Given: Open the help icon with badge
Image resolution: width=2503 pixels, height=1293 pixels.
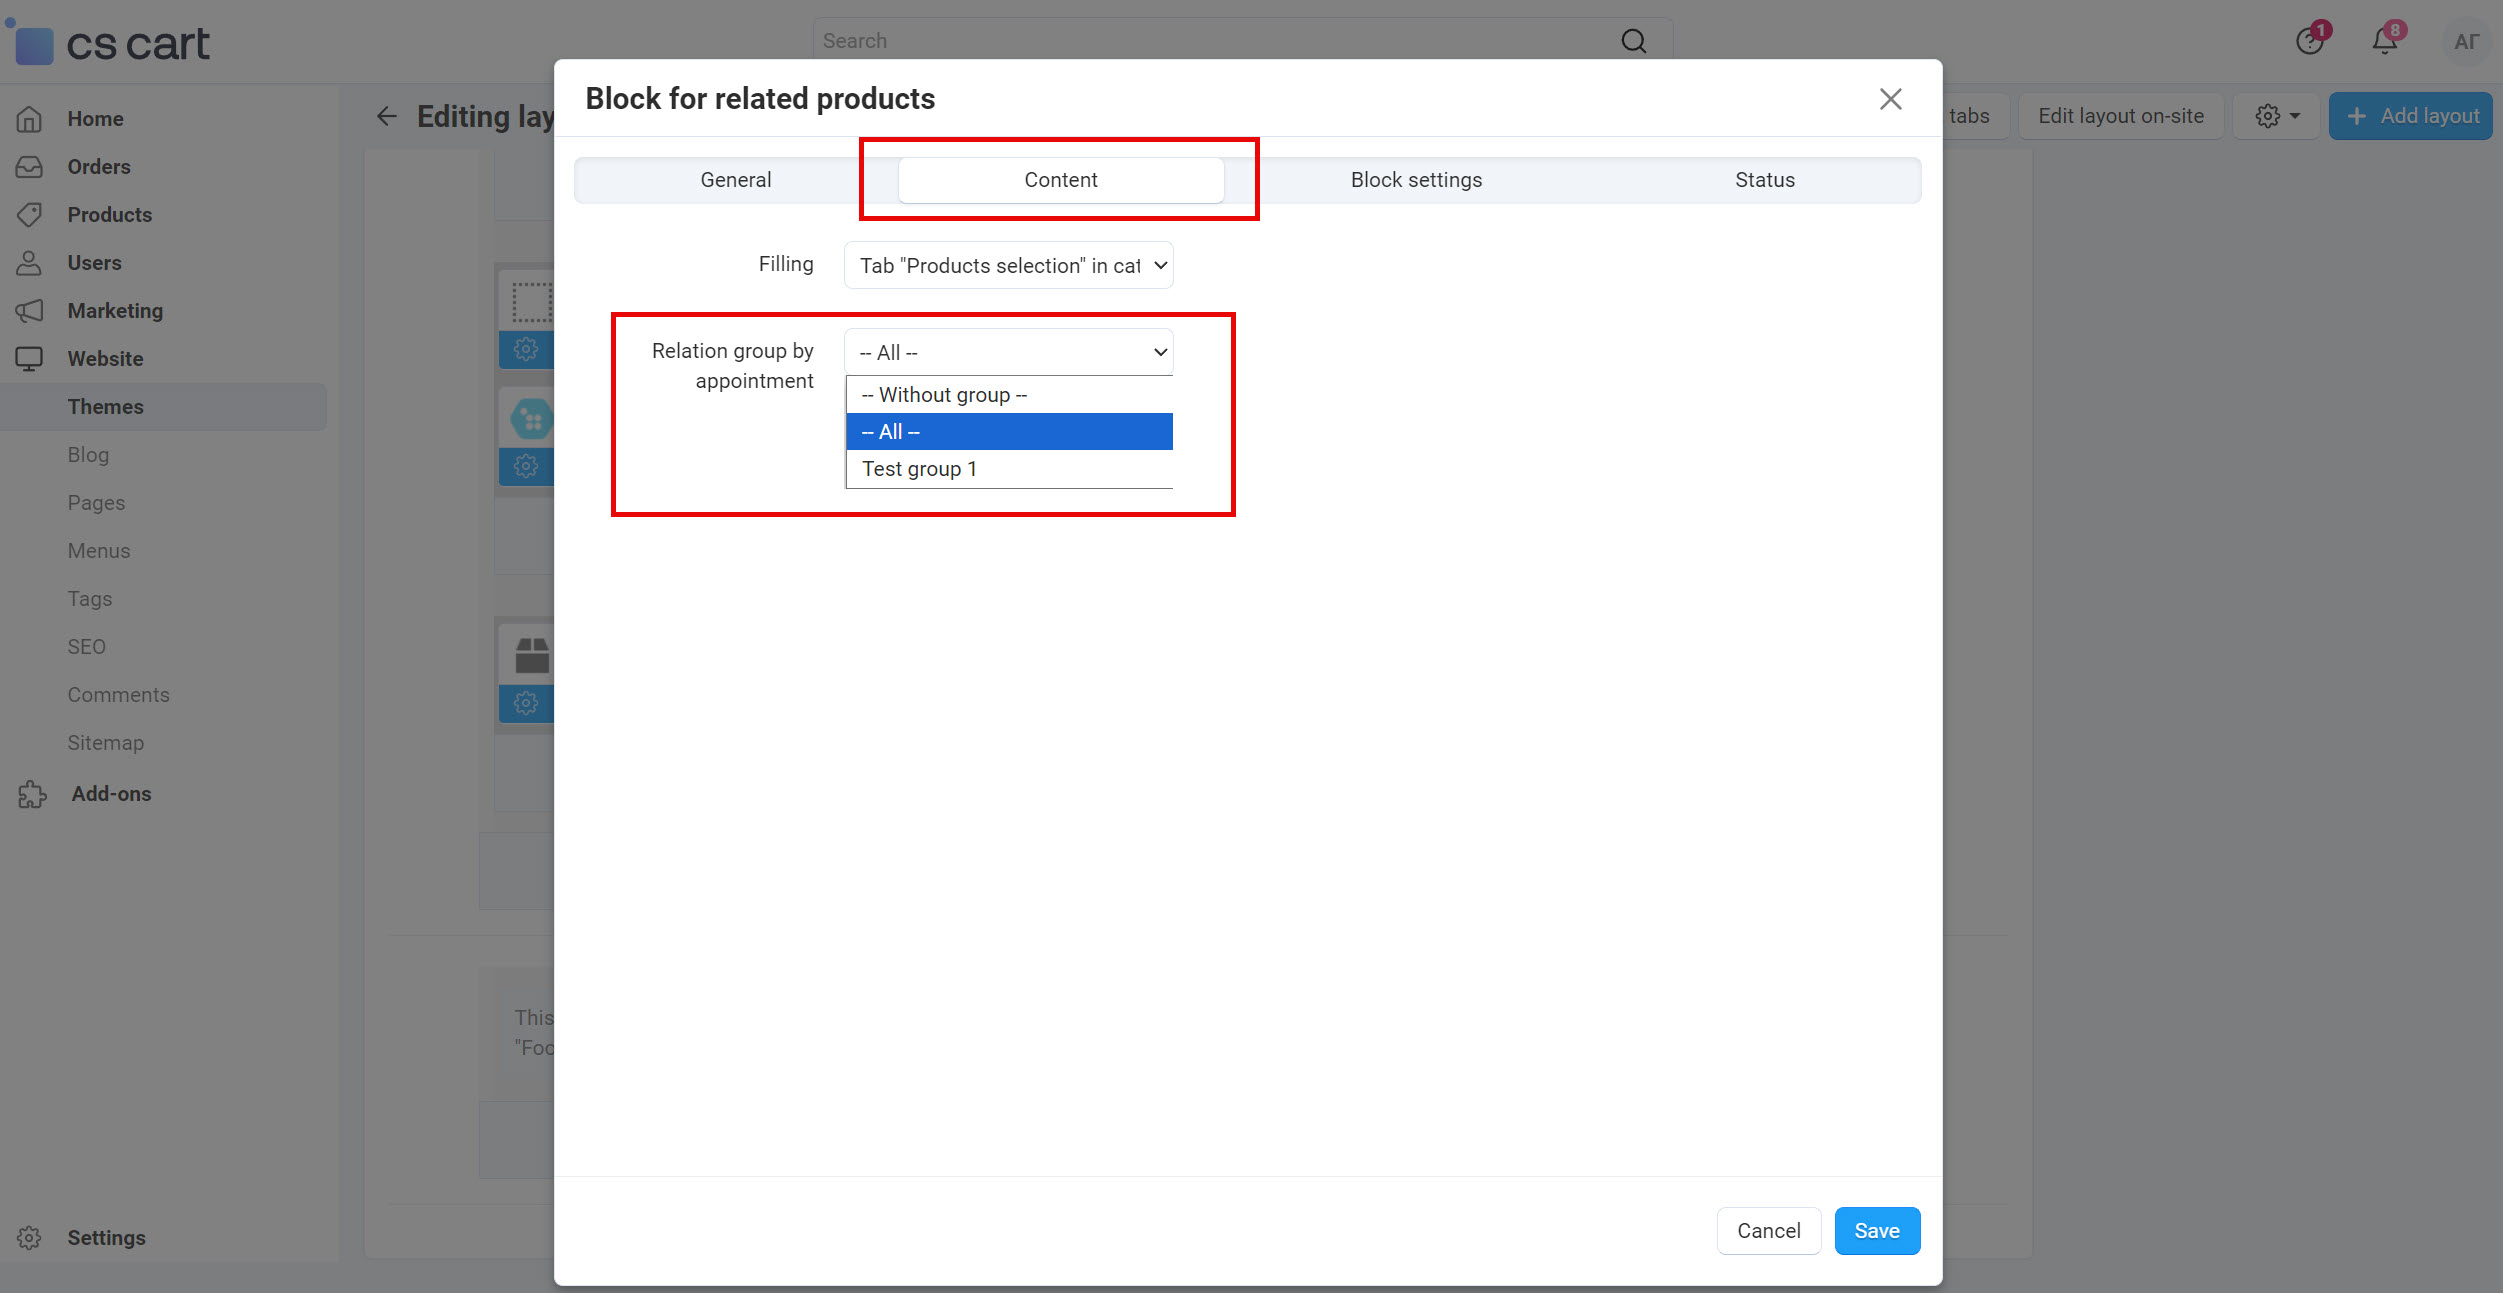Looking at the screenshot, I should pyautogui.click(x=2309, y=41).
